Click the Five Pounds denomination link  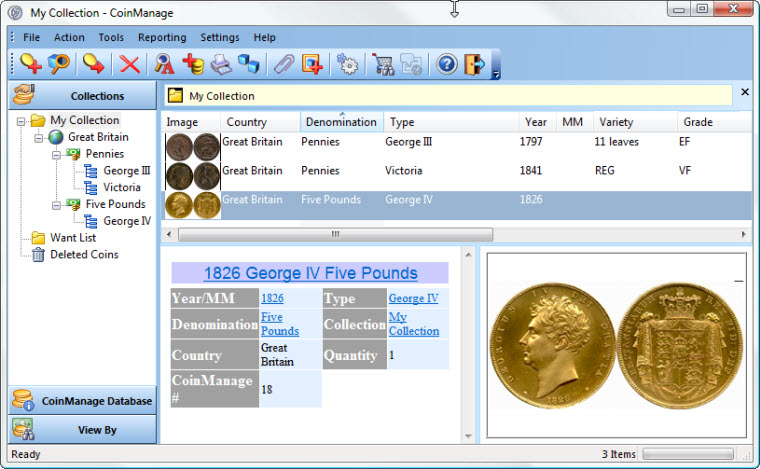pos(280,324)
